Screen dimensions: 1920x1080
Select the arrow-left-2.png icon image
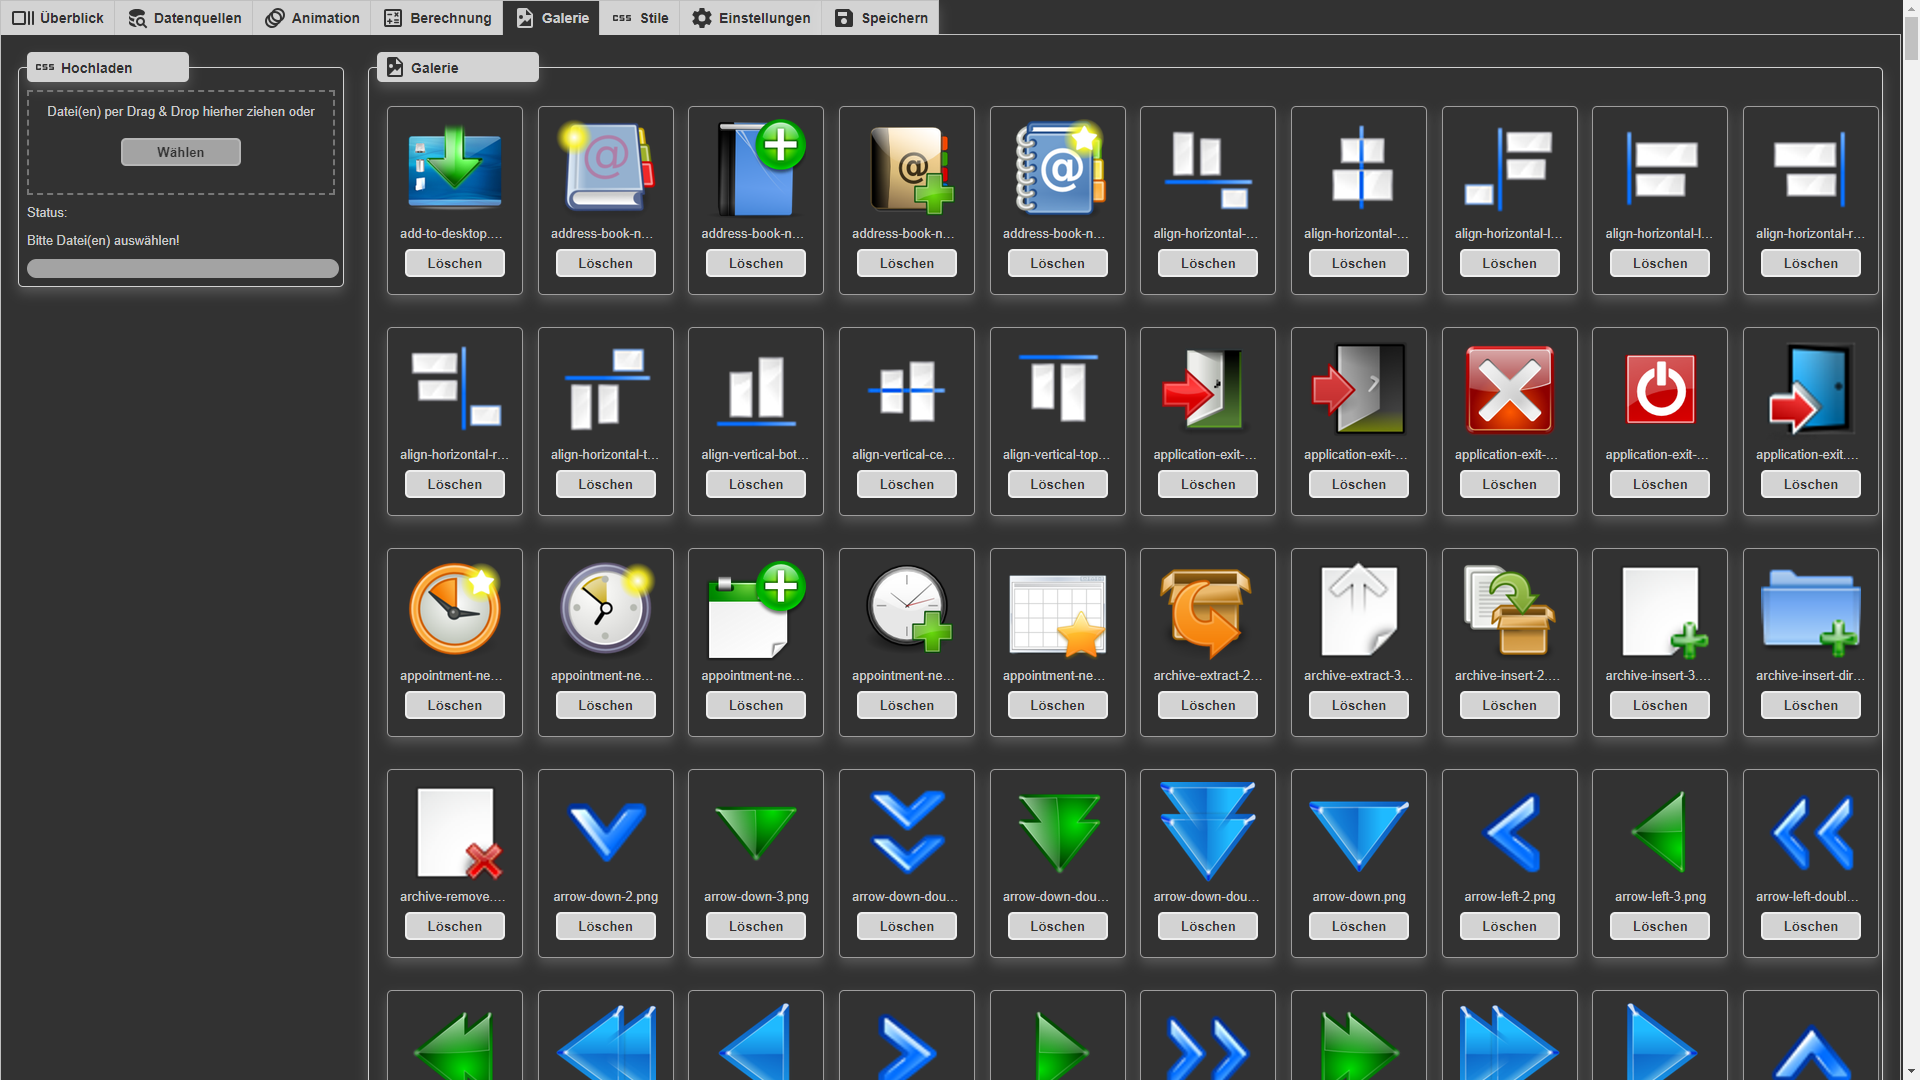point(1509,831)
